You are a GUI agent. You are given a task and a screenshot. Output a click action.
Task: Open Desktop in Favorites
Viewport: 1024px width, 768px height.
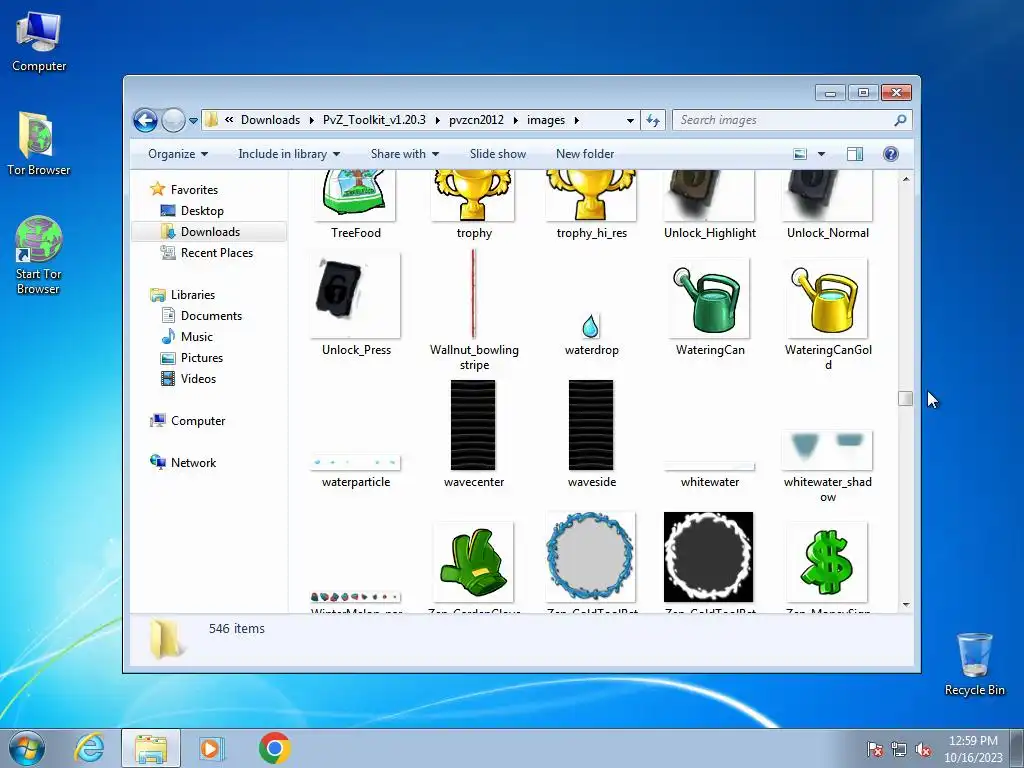[x=202, y=211]
